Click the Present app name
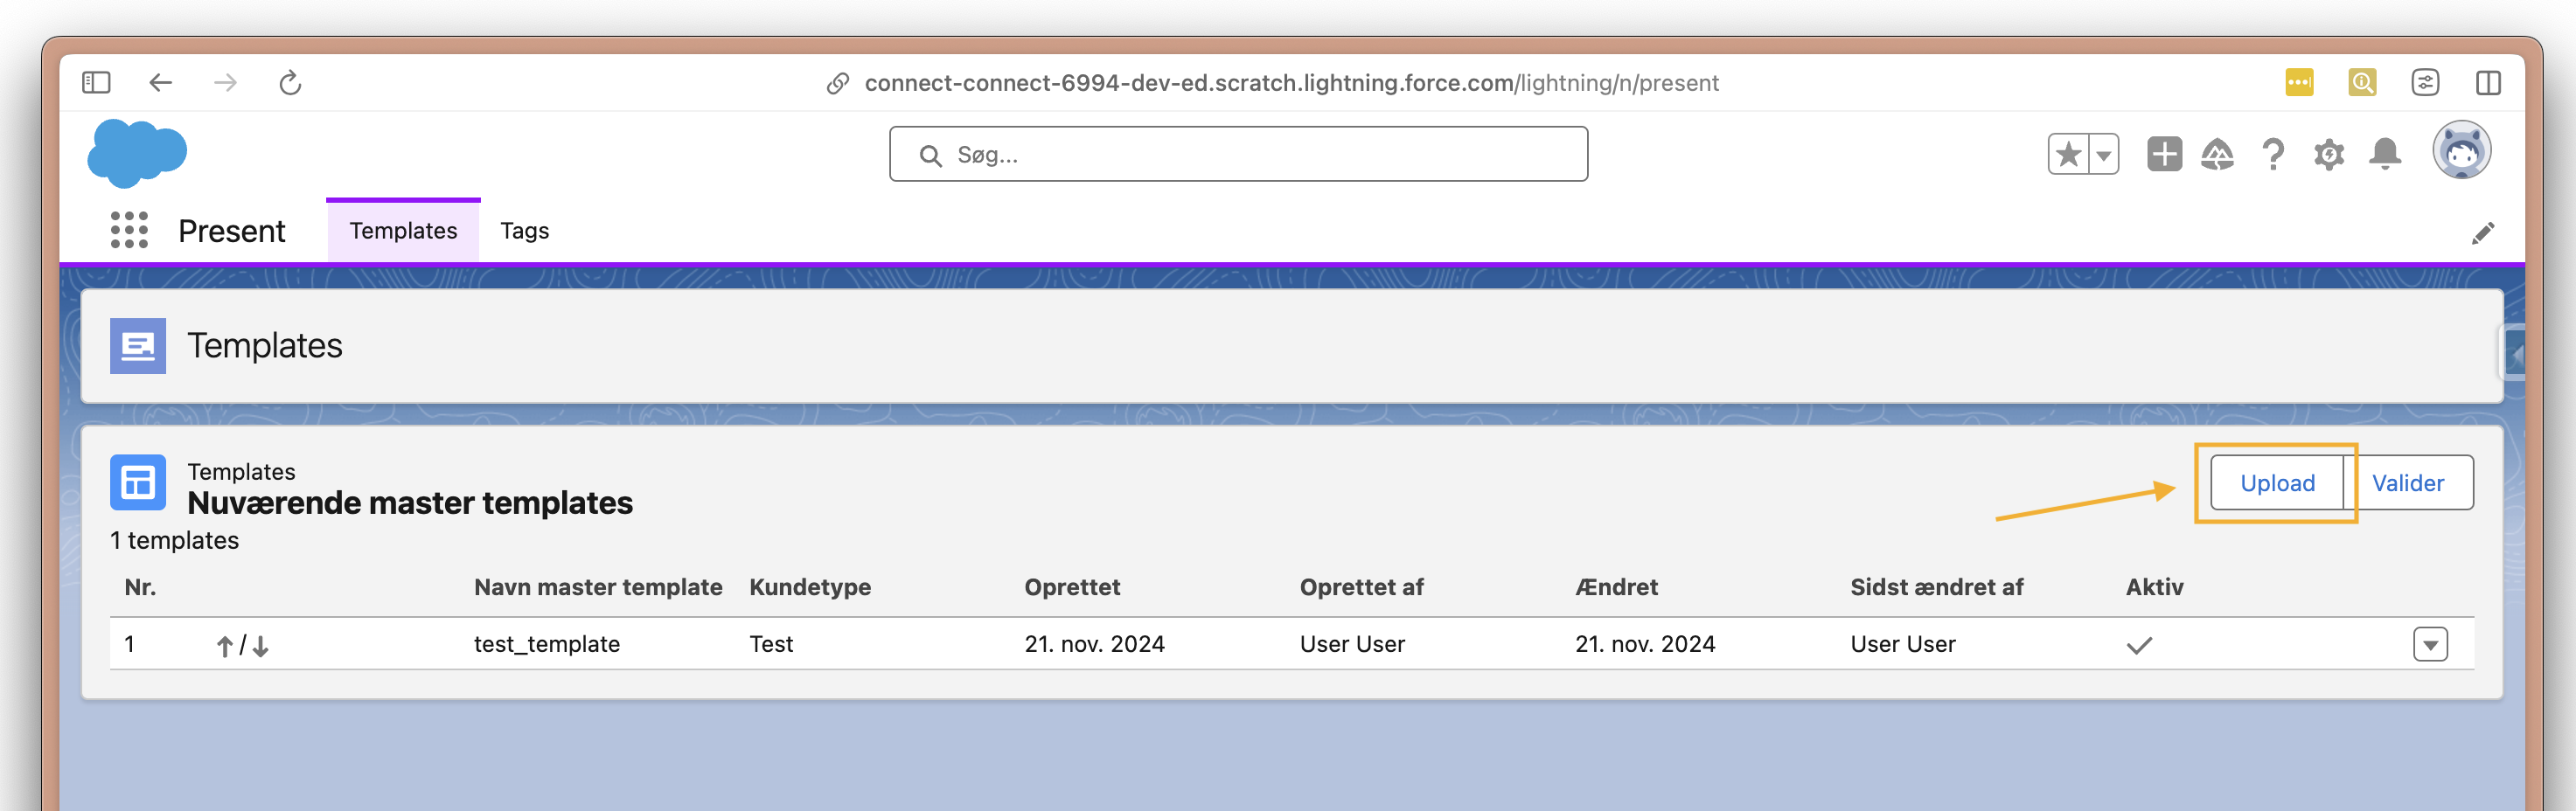 point(232,231)
